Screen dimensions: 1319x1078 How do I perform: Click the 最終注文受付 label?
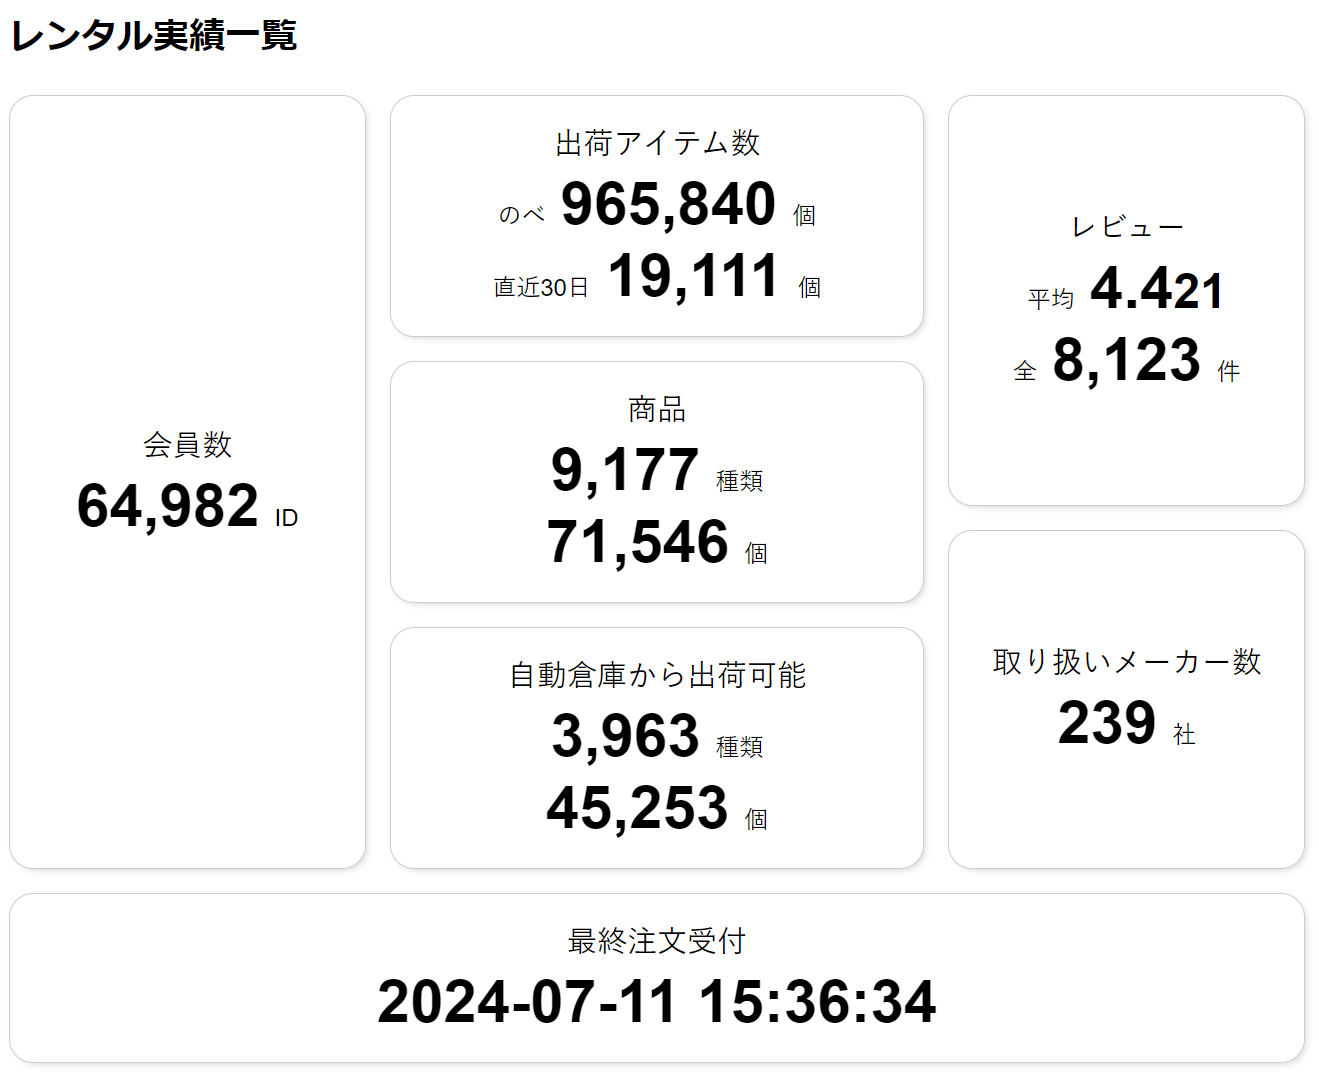pos(657,941)
